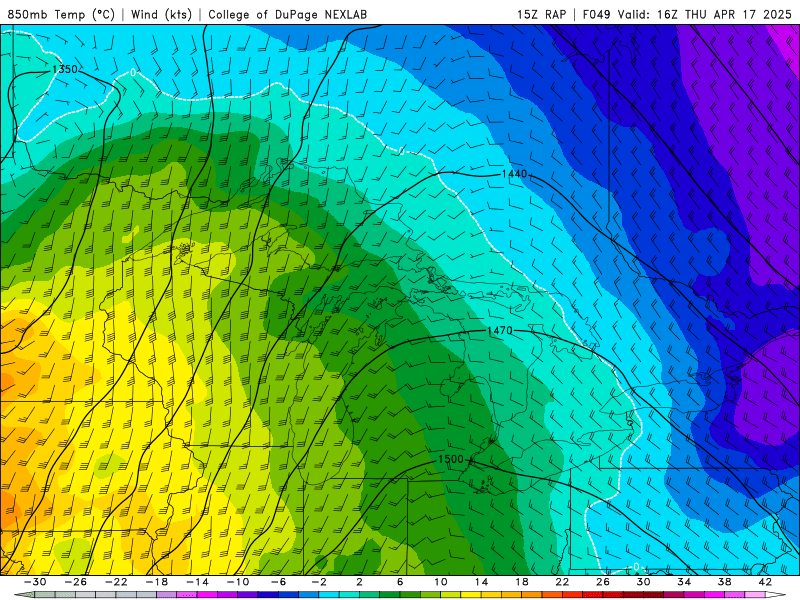The width and height of the screenshot is (800, 600).
Task: Click the positive 14 color scale label
Action: pyautogui.click(x=481, y=582)
